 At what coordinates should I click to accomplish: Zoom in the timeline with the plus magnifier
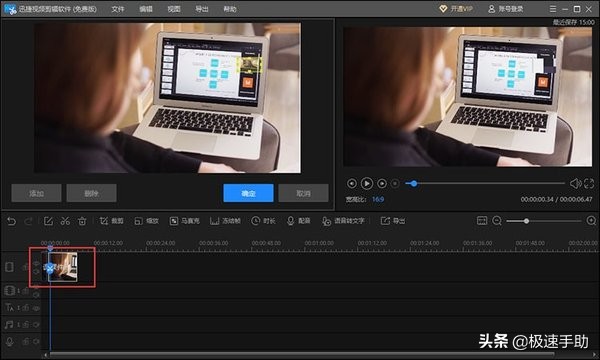(591, 221)
